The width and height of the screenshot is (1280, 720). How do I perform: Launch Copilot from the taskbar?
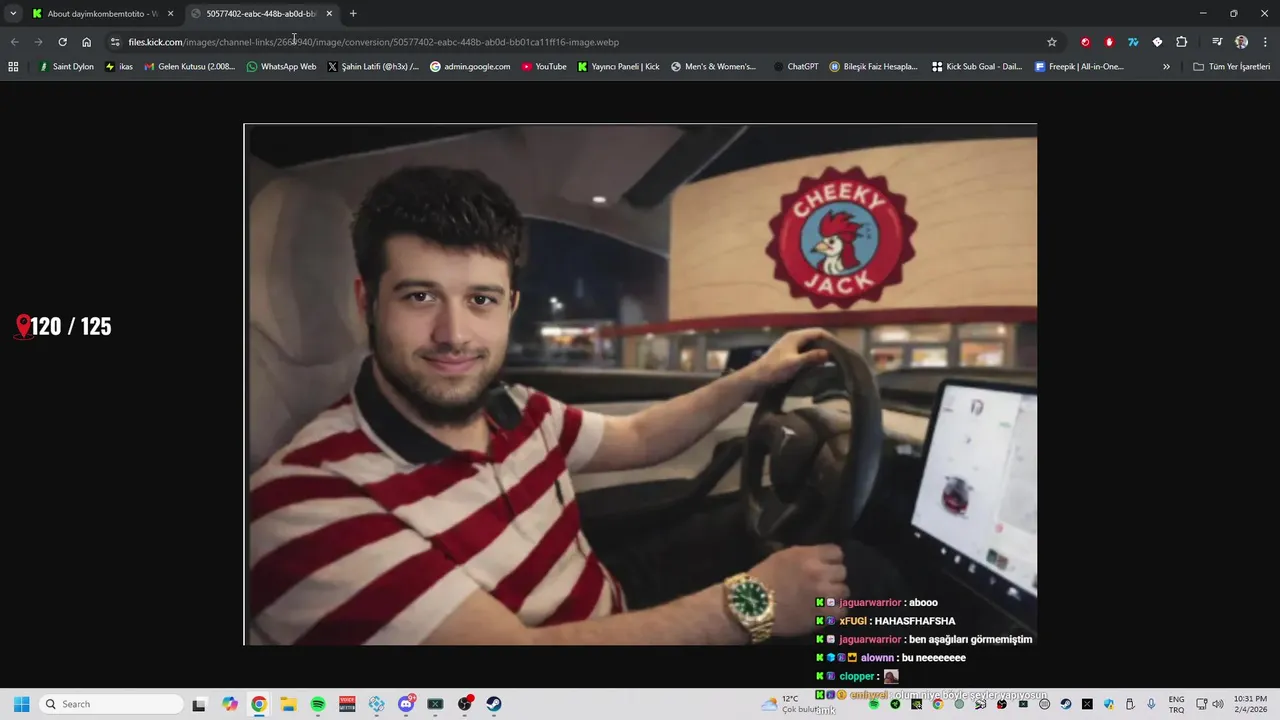pos(230,704)
